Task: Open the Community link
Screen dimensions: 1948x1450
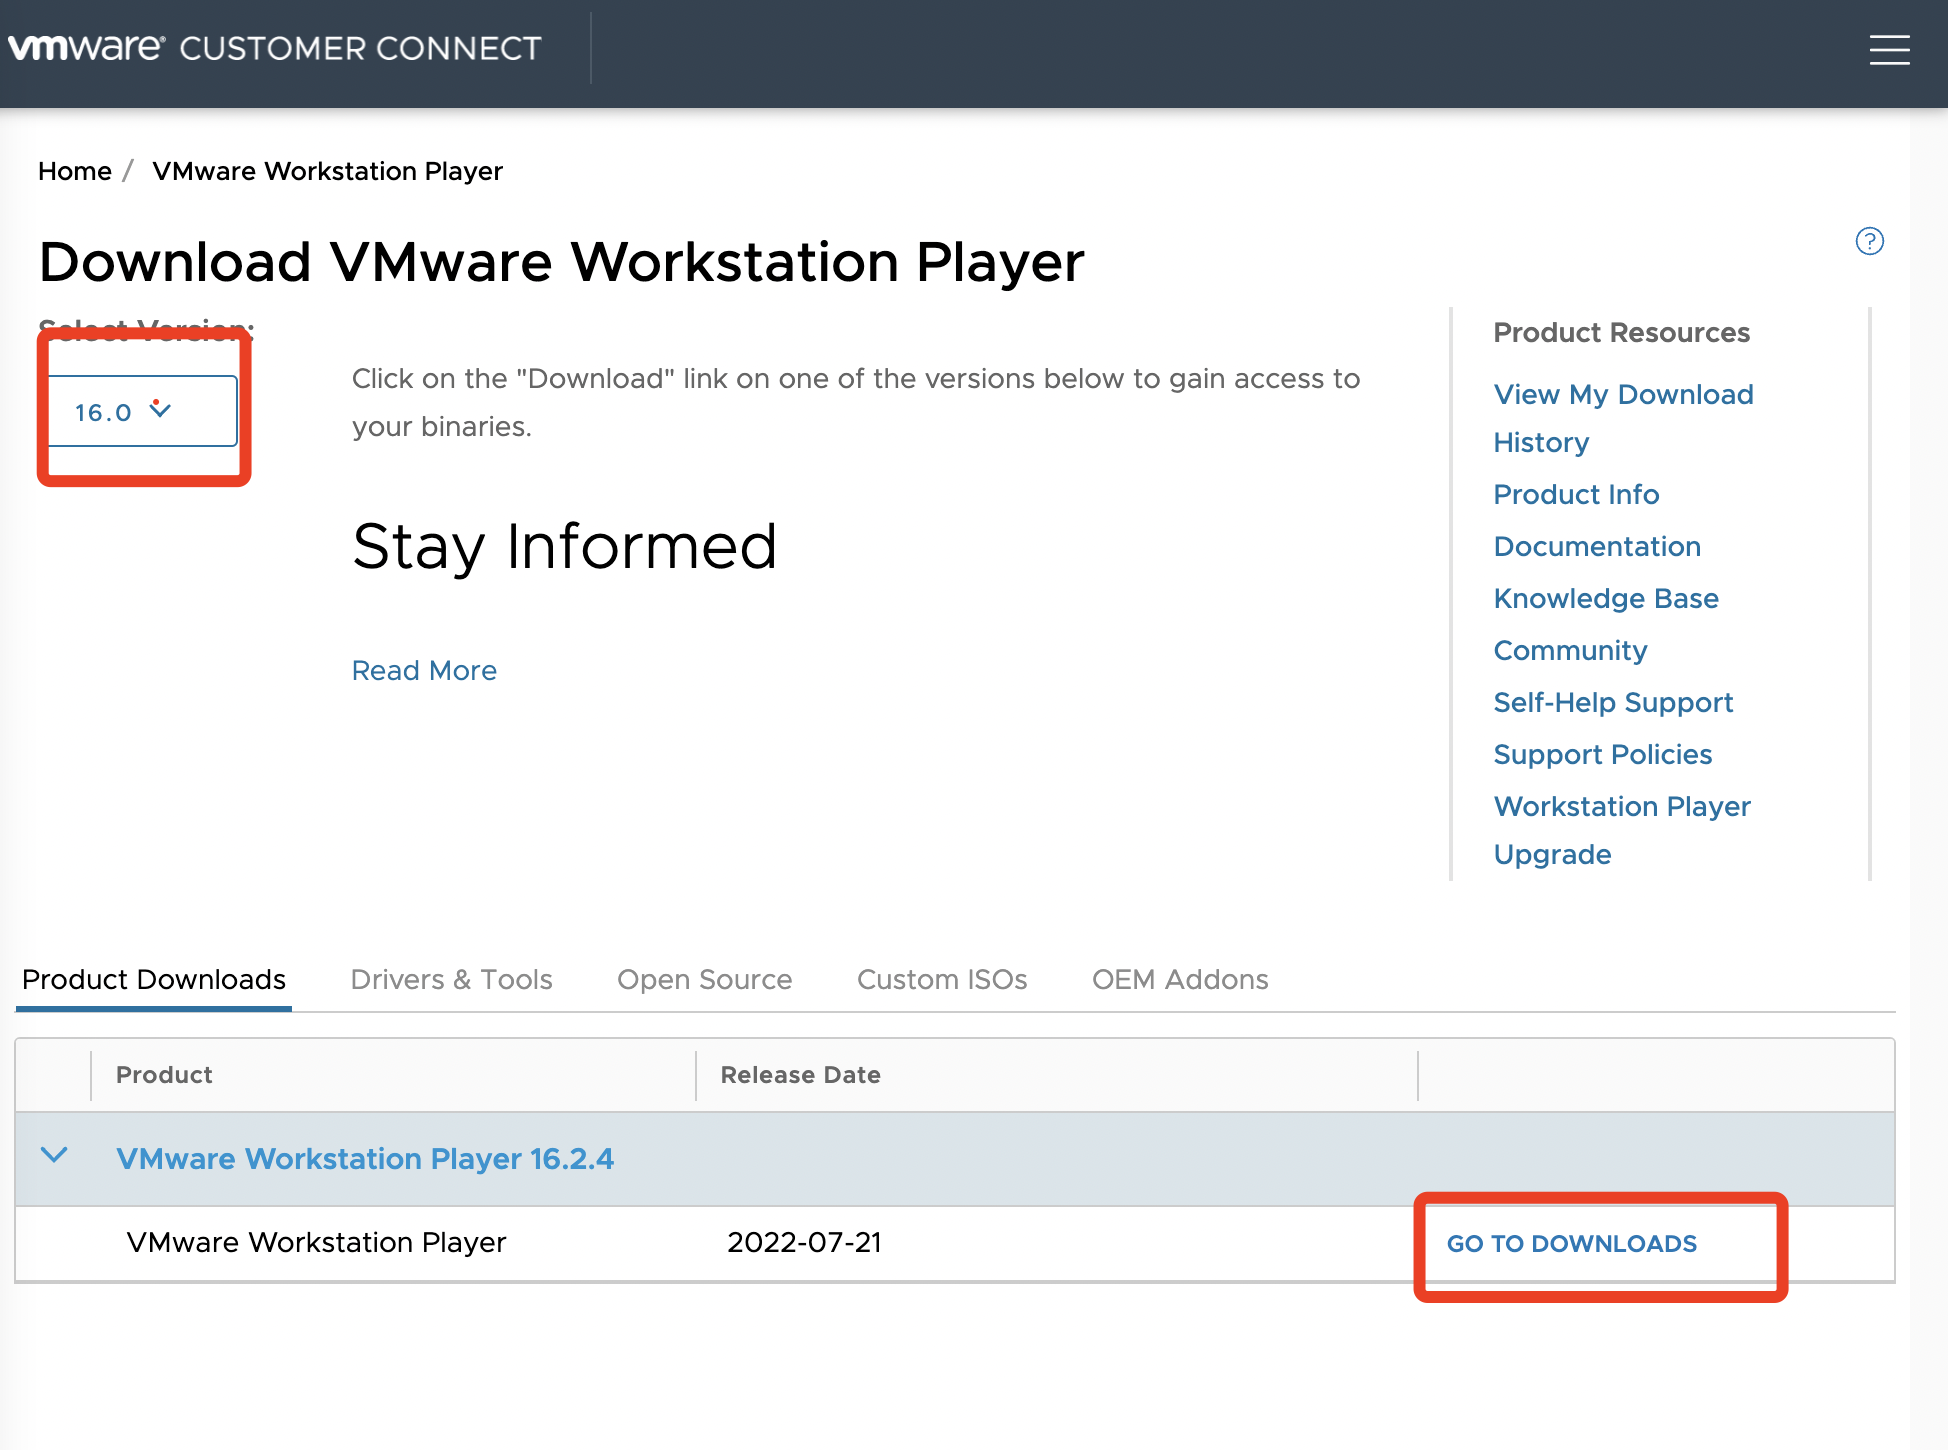Action: pyautogui.click(x=1570, y=650)
